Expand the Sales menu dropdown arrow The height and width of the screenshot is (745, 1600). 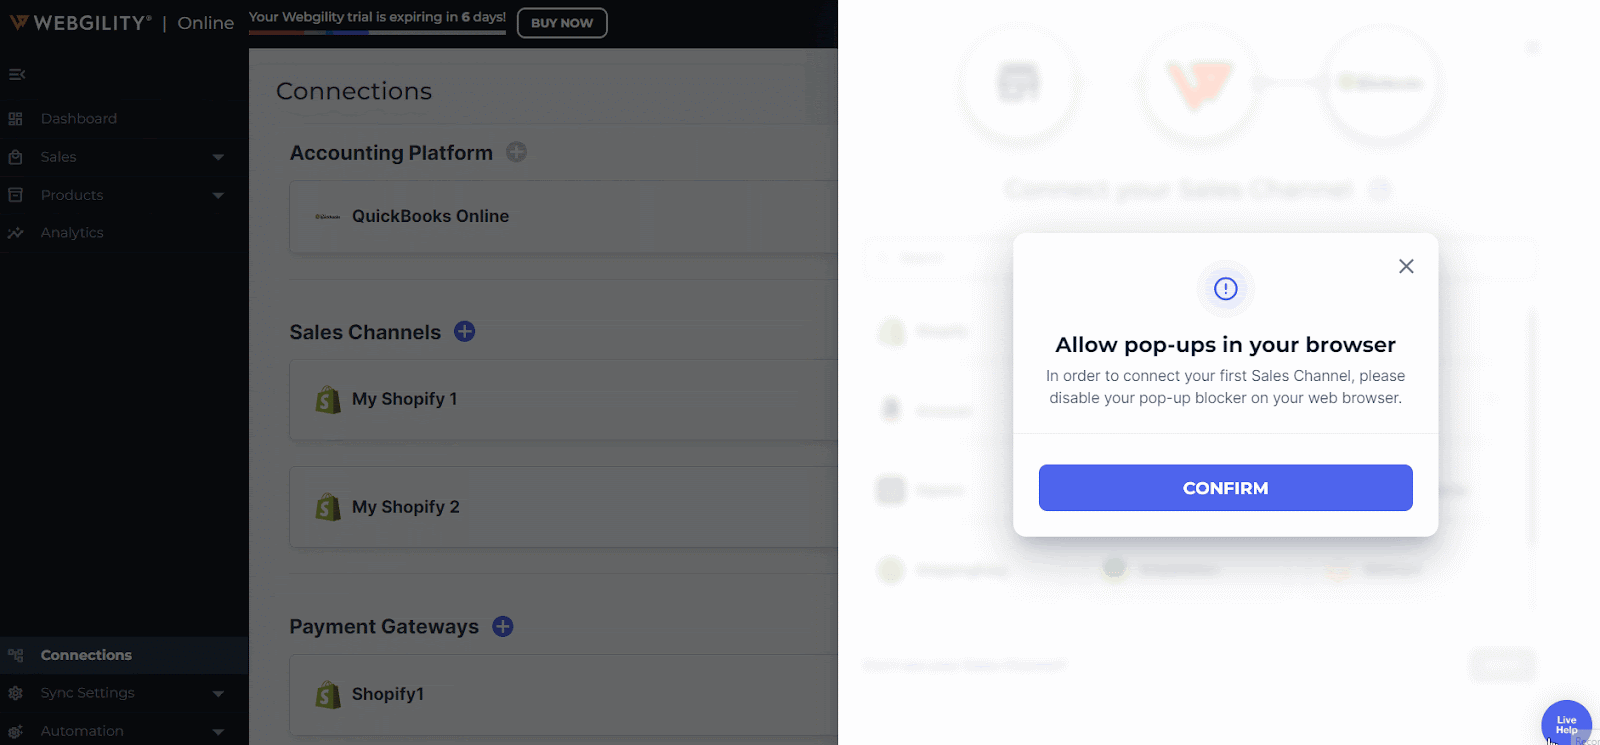tap(218, 157)
